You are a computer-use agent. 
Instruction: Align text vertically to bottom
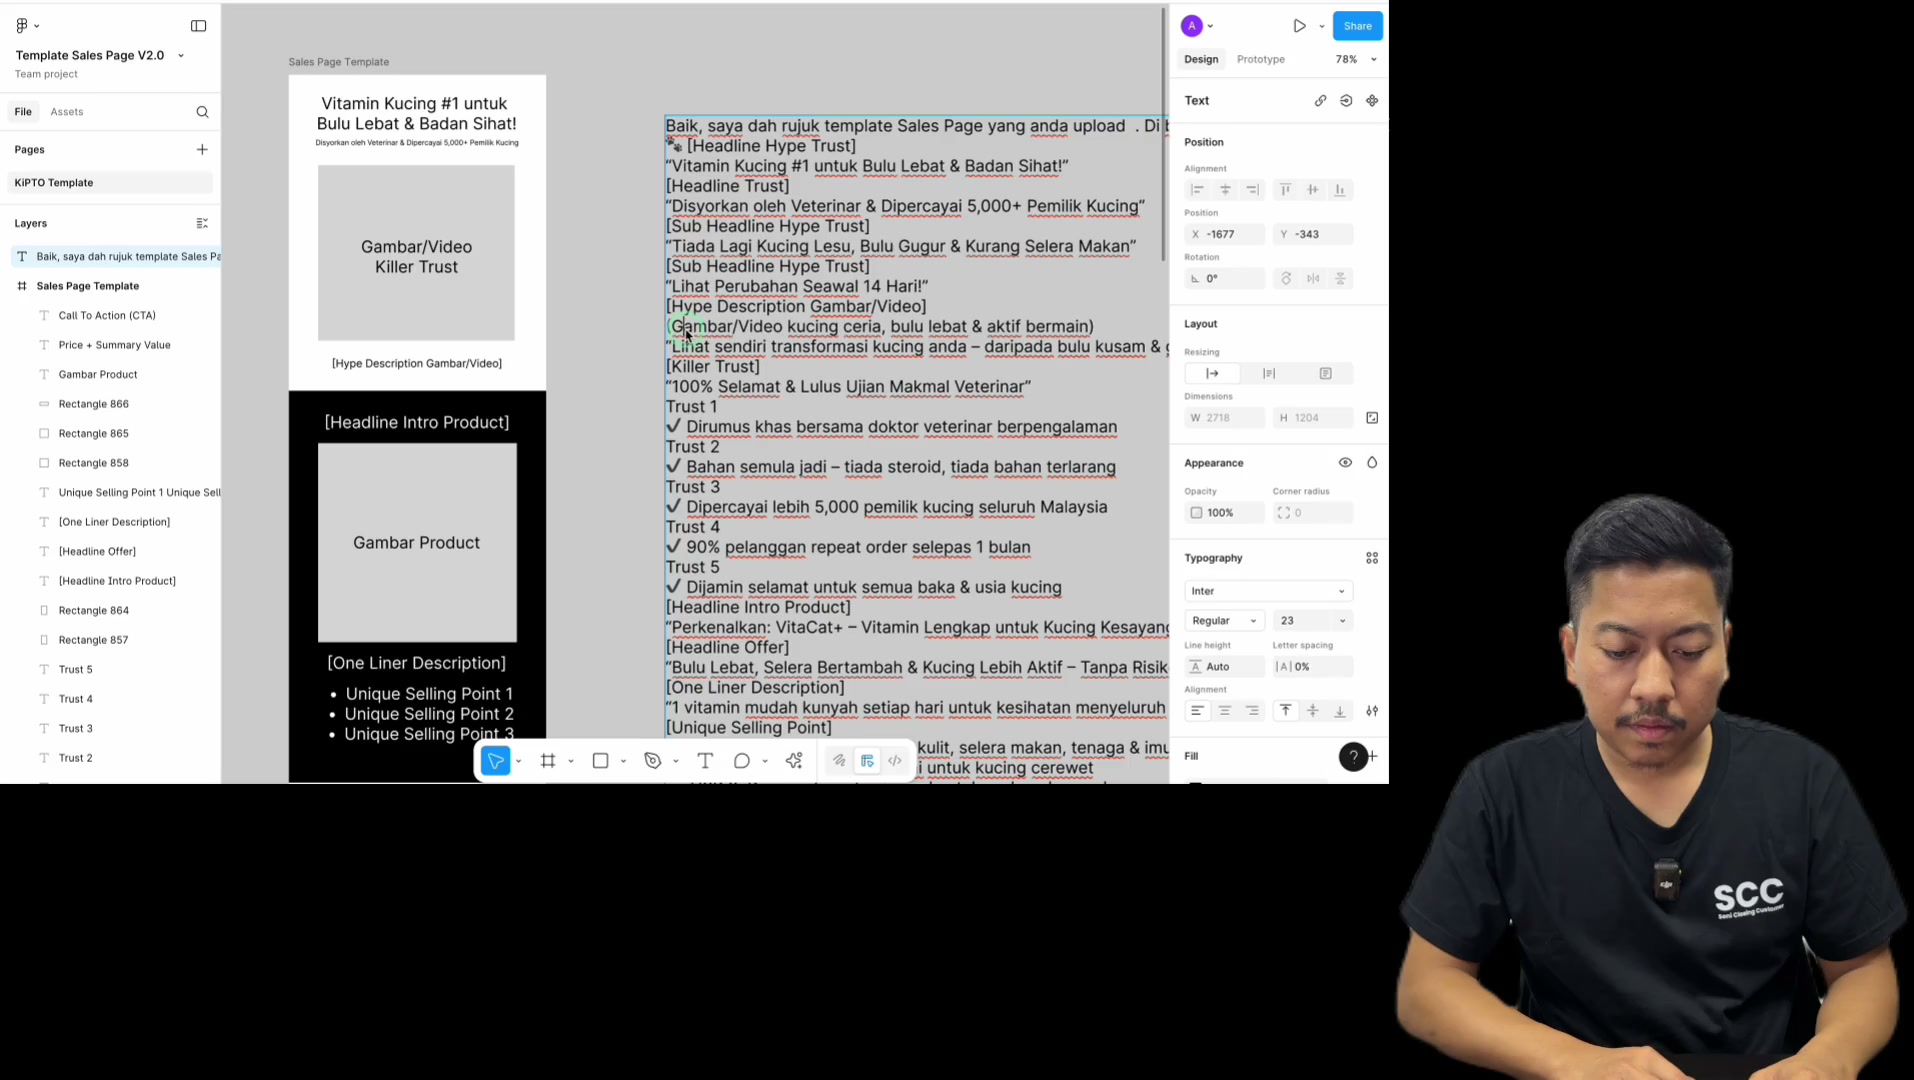[1340, 711]
